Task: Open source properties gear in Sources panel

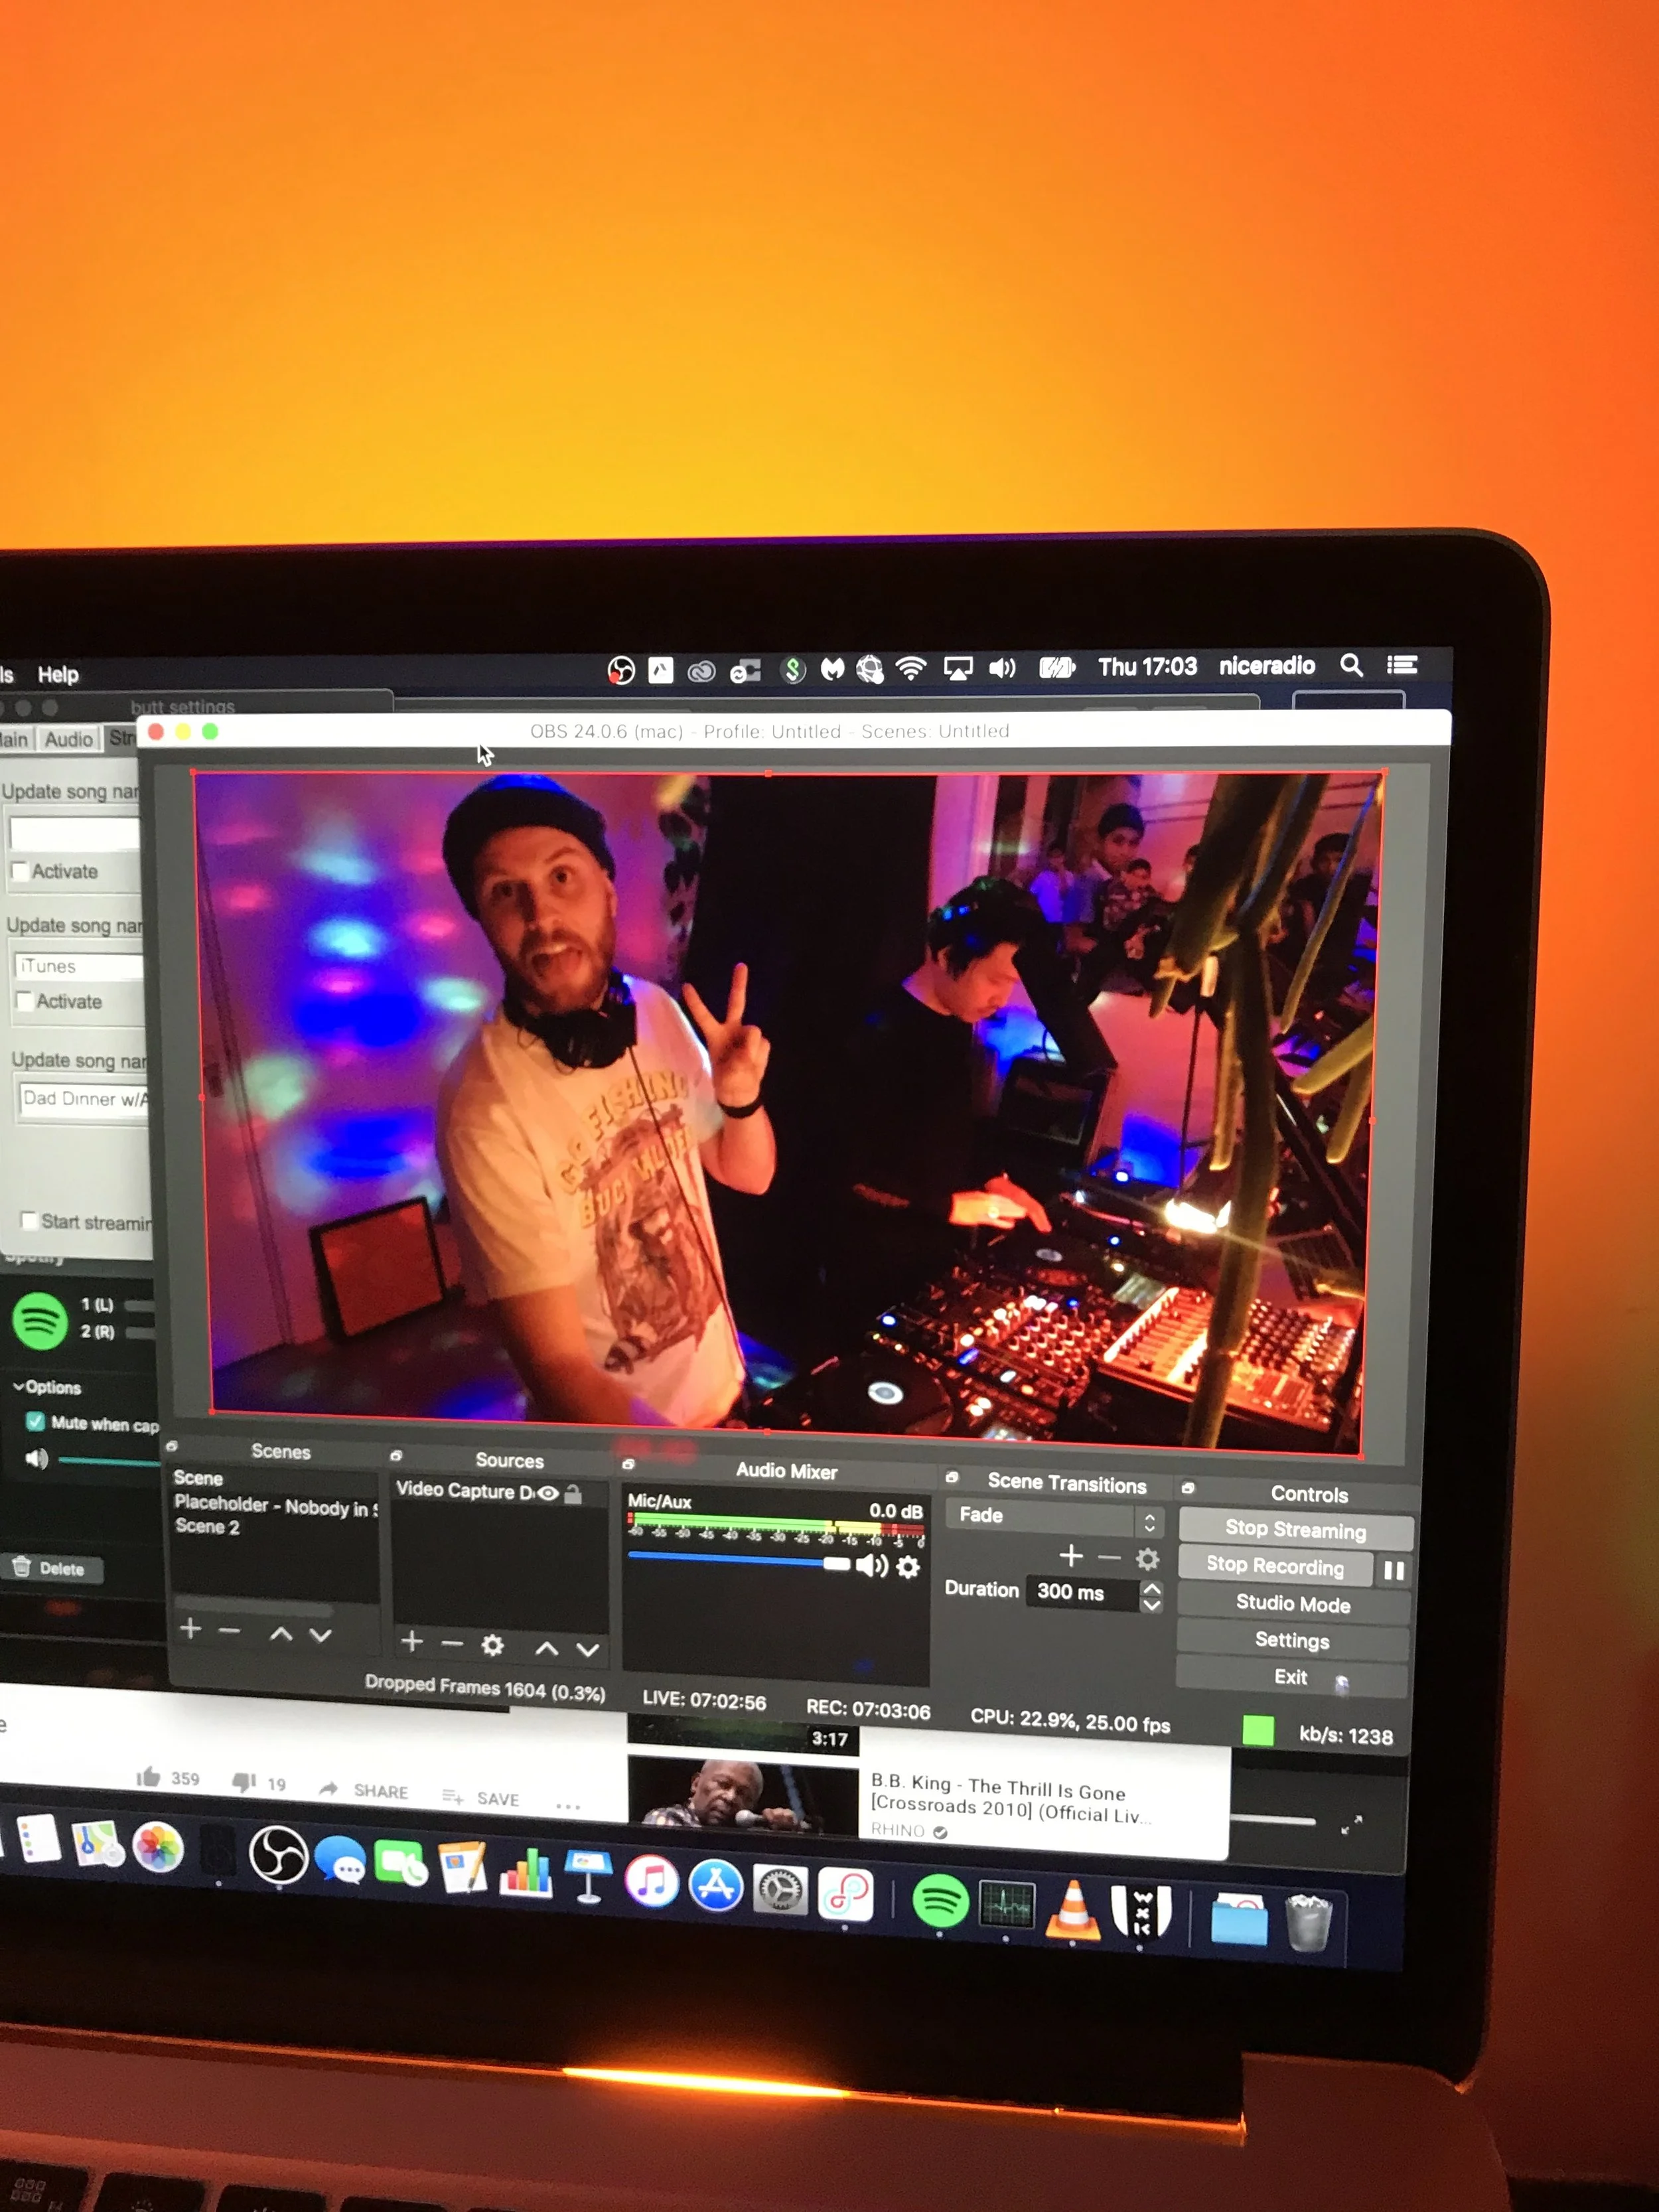Action: tap(492, 1645)
